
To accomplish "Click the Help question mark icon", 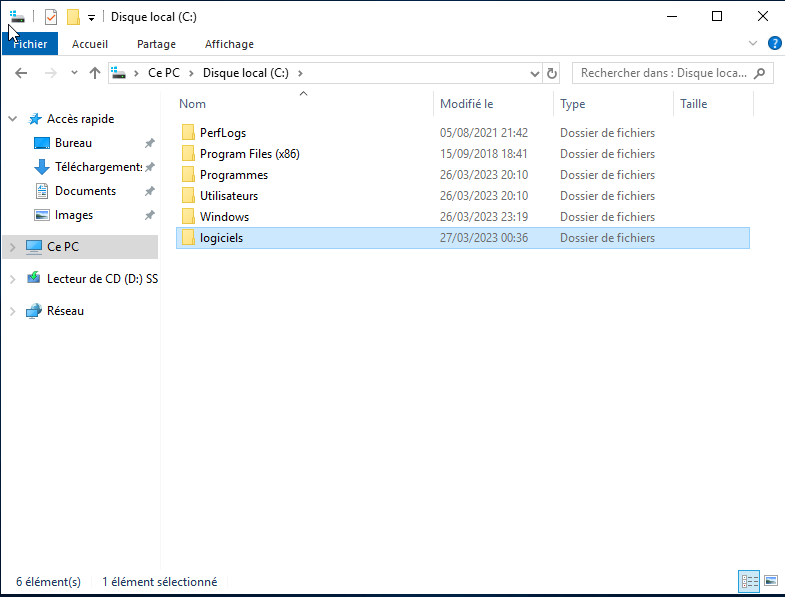I will [x=774, y=43].
